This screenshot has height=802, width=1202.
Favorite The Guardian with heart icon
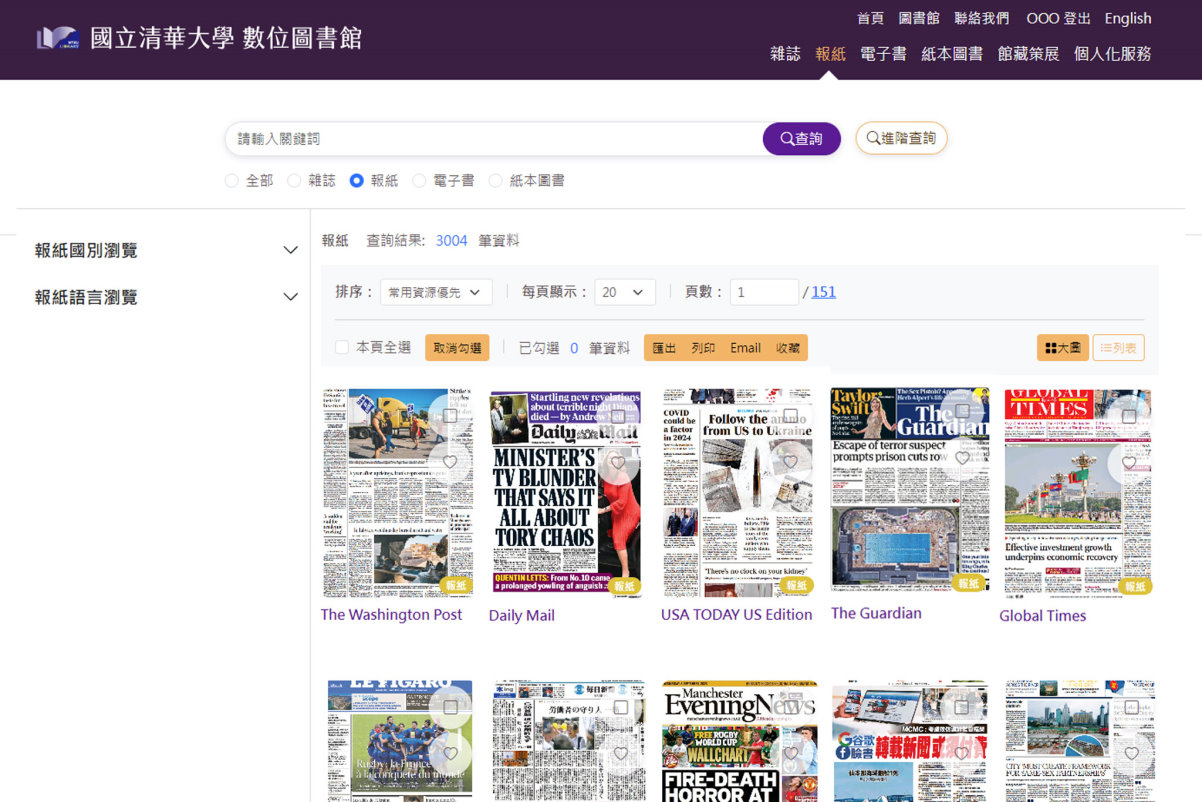pyautogui.click(x=962, y=458)
